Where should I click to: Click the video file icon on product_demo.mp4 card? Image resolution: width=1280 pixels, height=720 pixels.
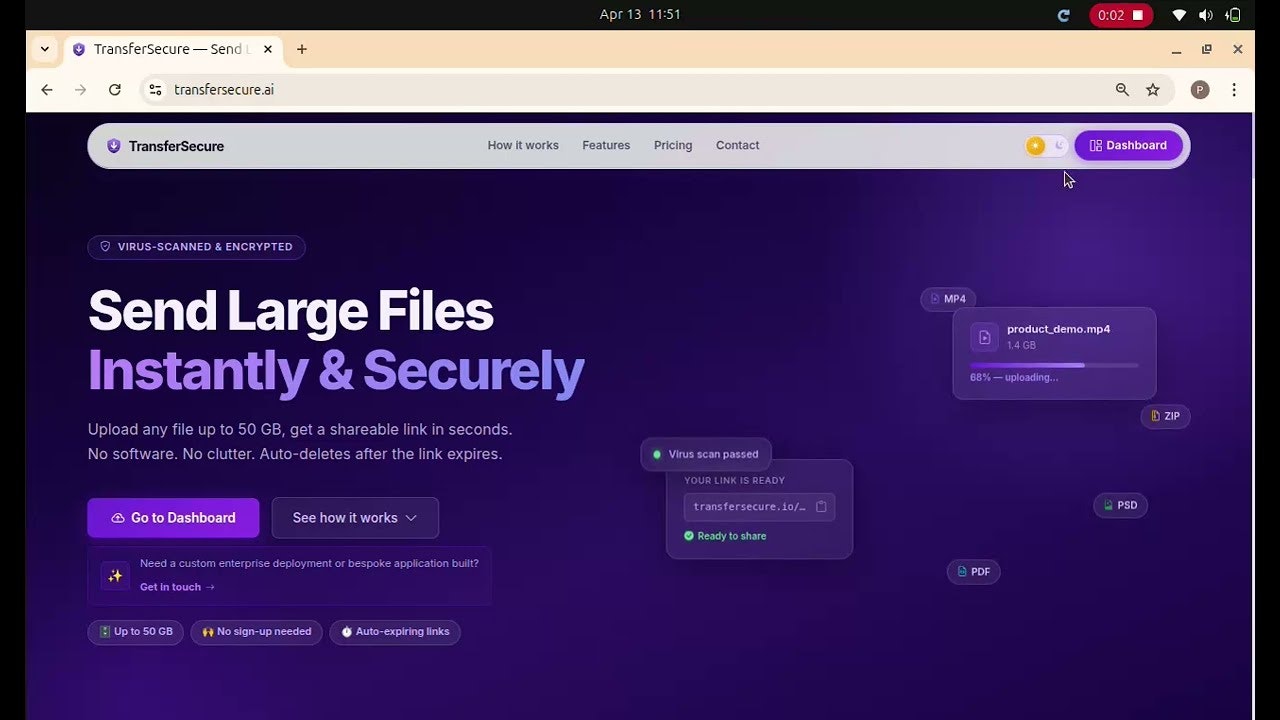(984, 337)
